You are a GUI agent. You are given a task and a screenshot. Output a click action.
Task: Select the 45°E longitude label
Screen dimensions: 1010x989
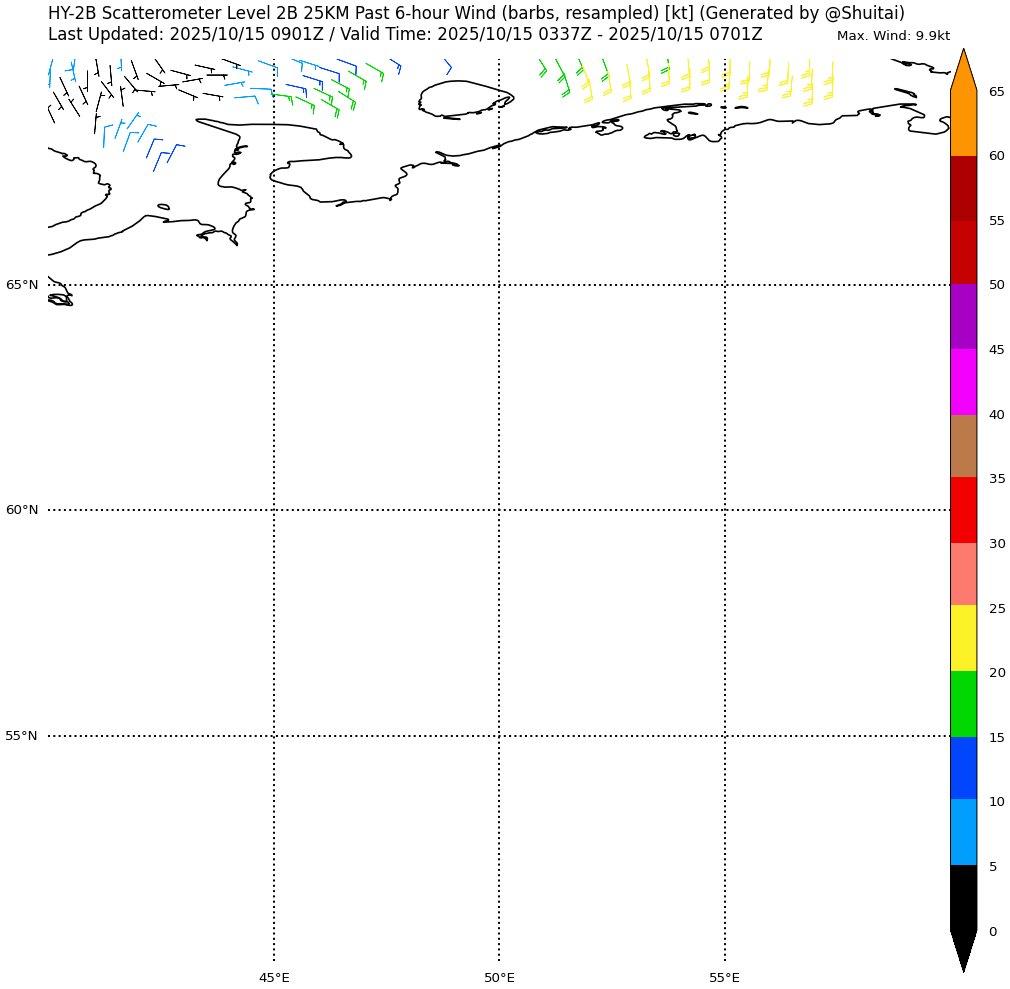[274, 977]
